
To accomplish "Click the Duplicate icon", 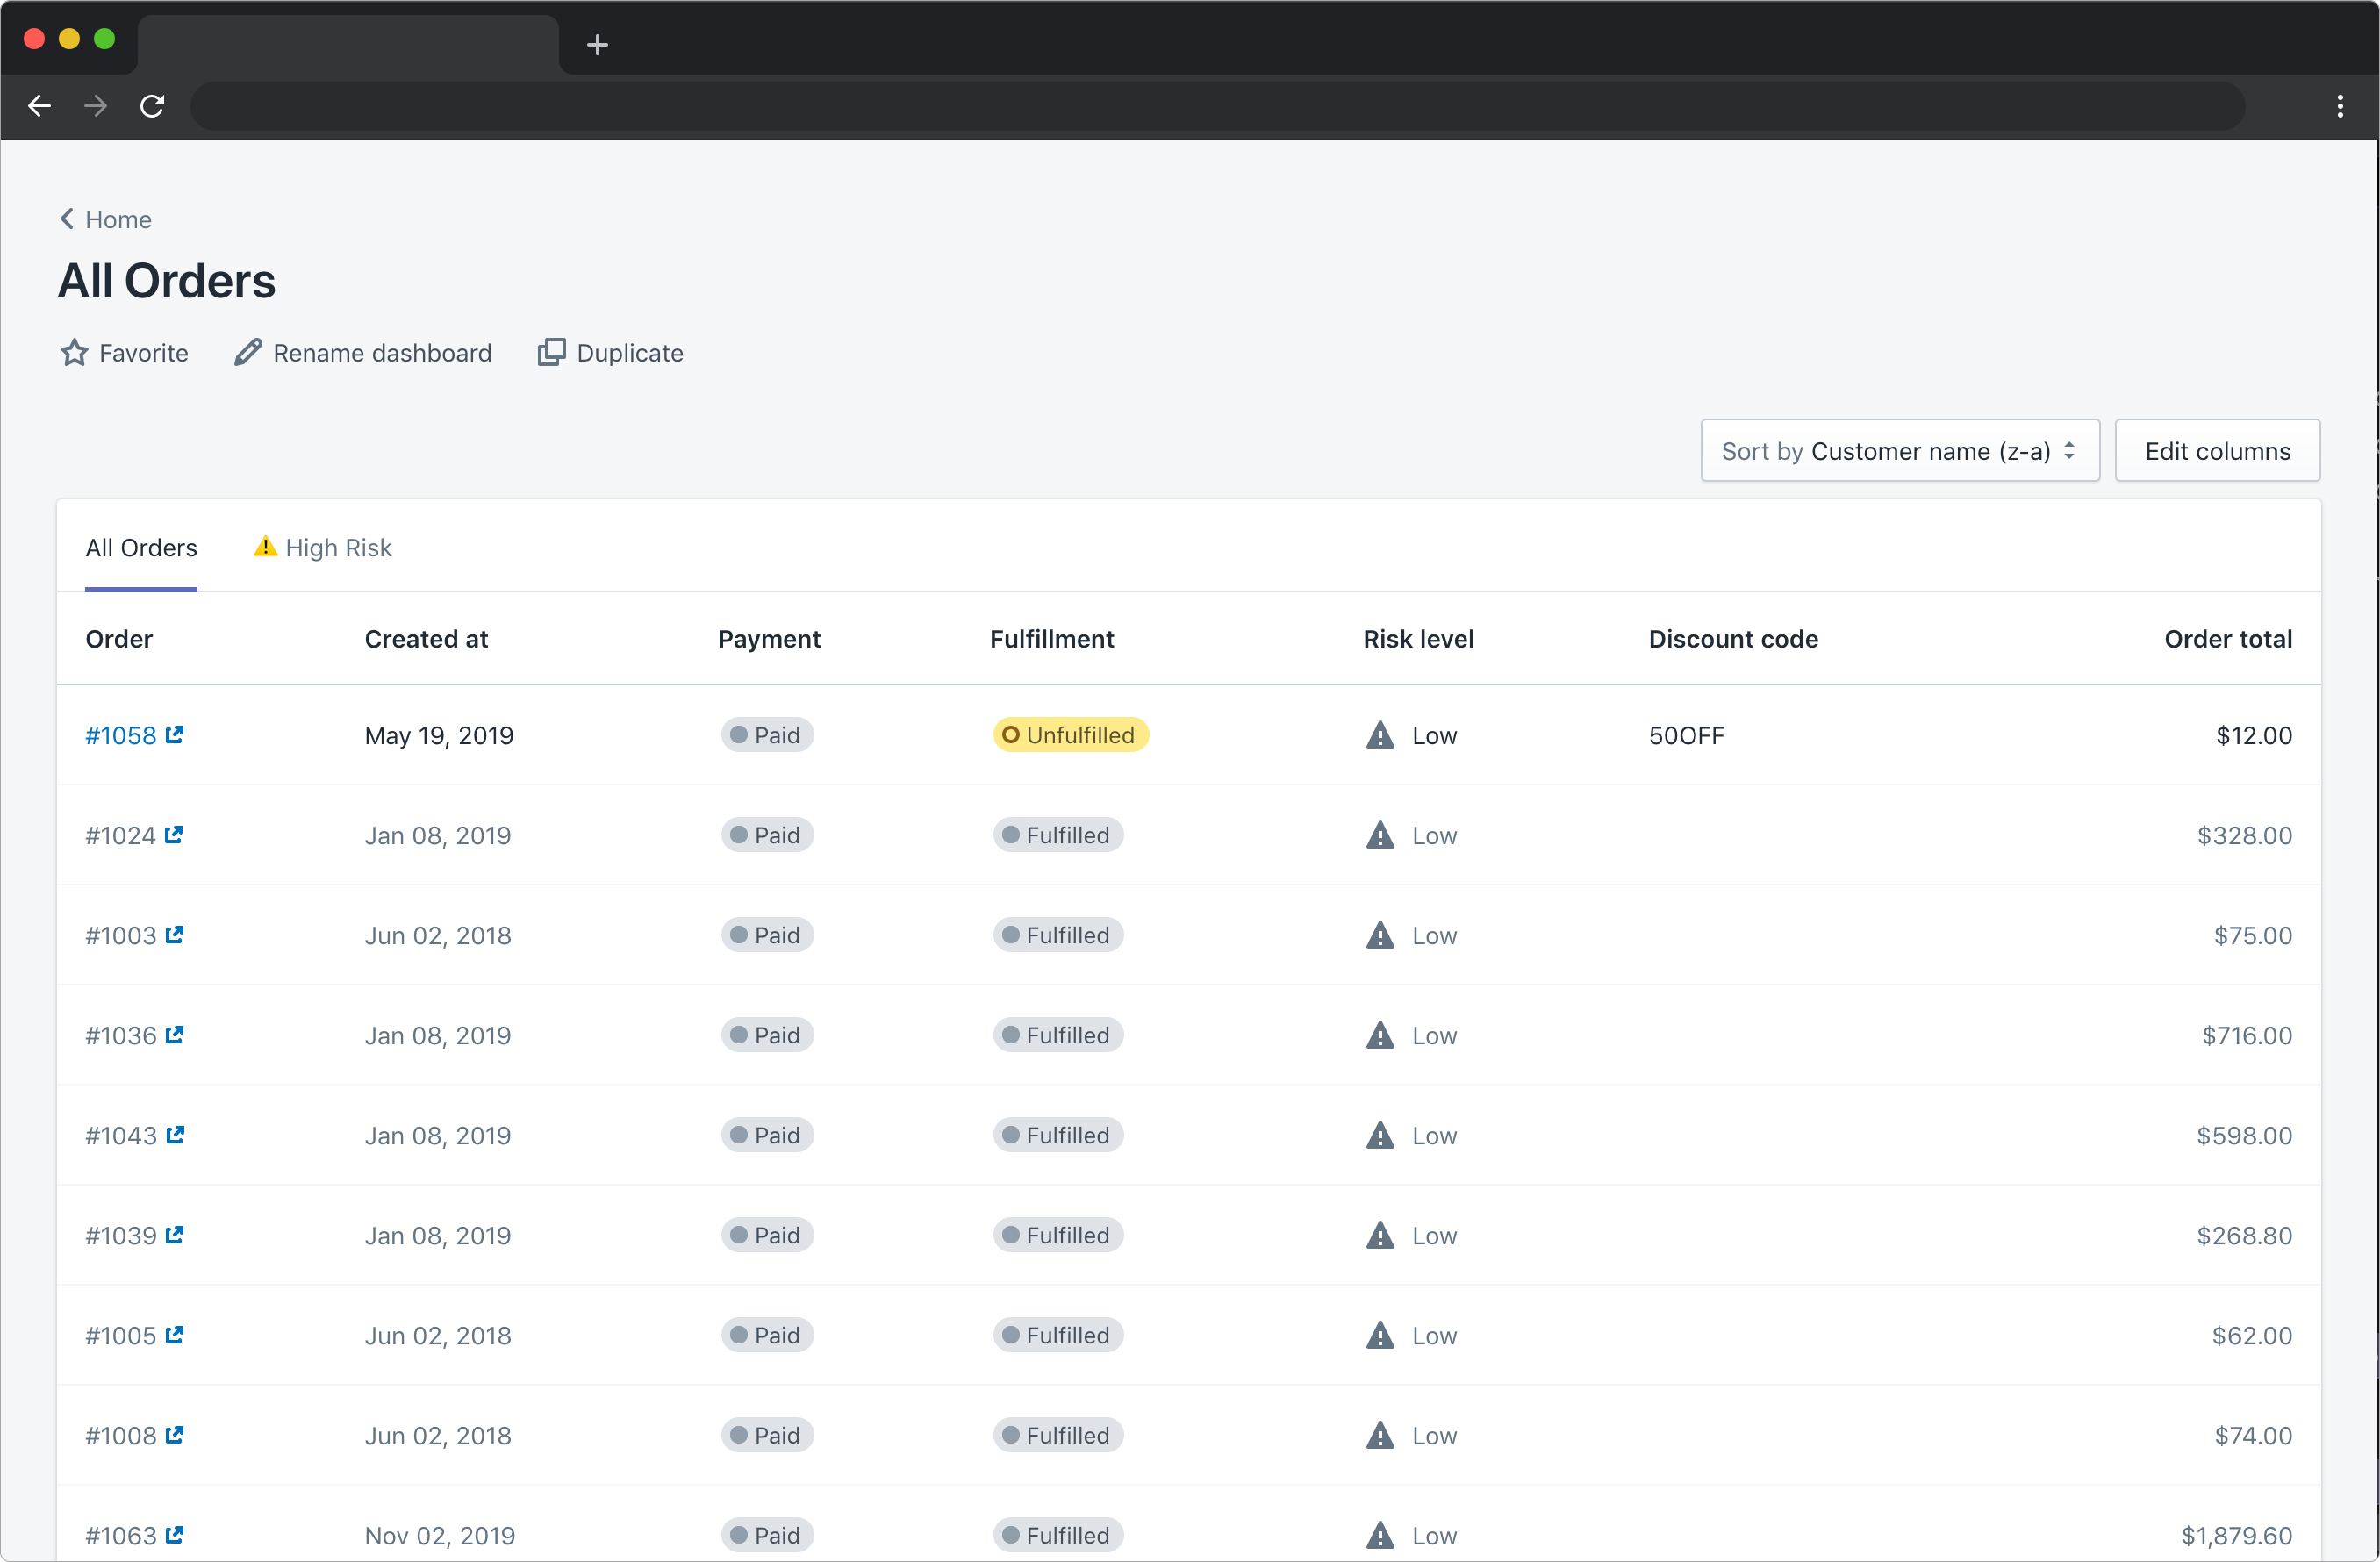I will click(551, 353).
